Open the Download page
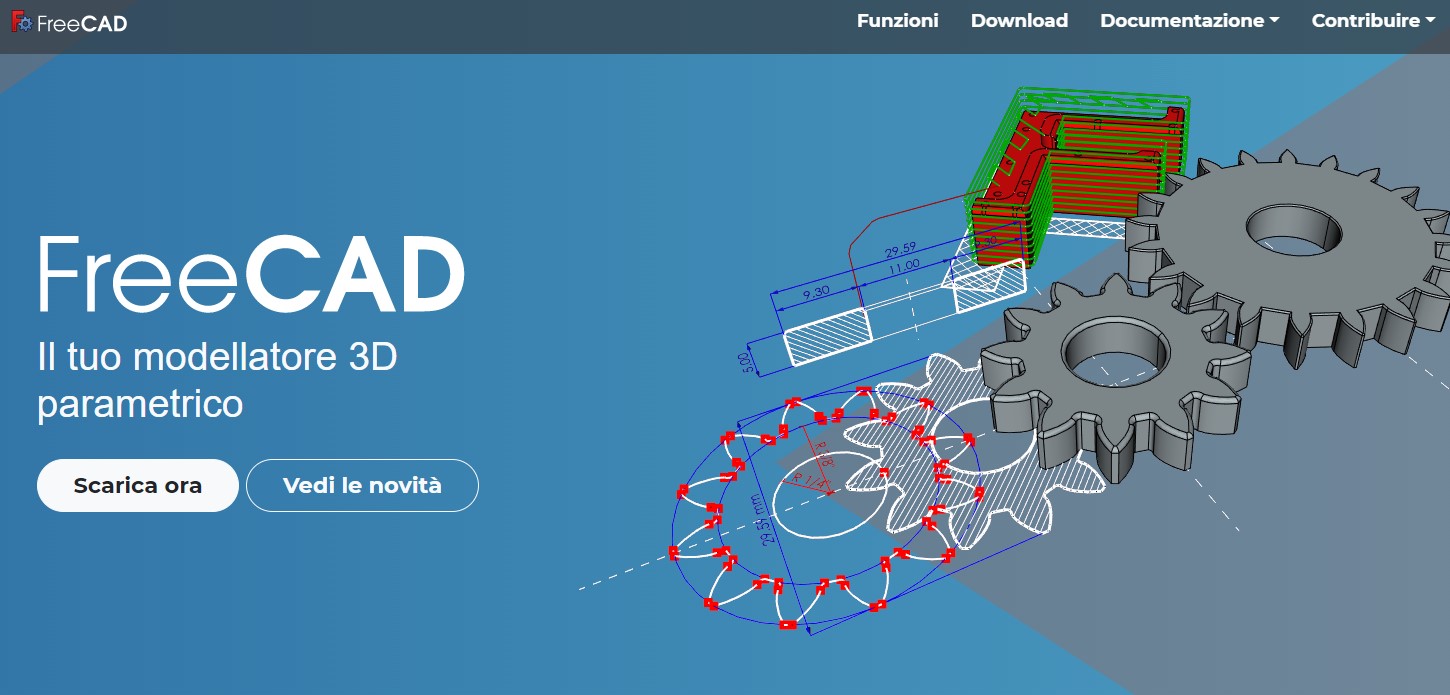Image resolution: width=1450 pixels, height=695 pixels. click(x=1019, y=19)
